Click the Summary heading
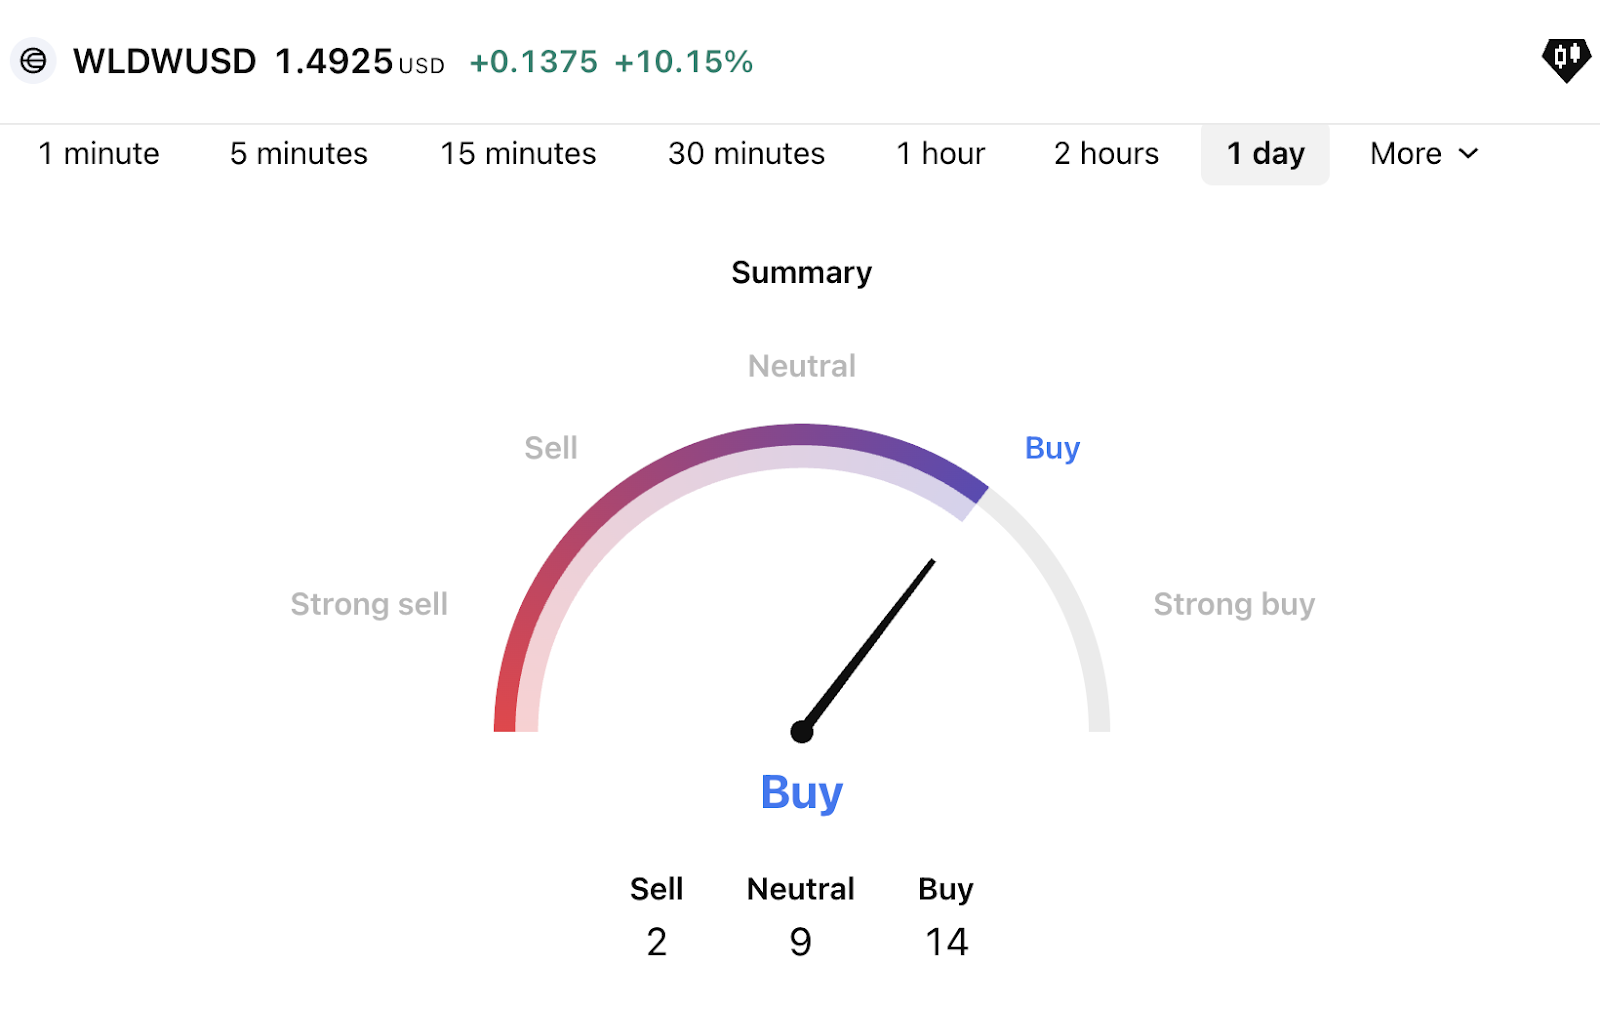1600x1009 pixels. 801,273
